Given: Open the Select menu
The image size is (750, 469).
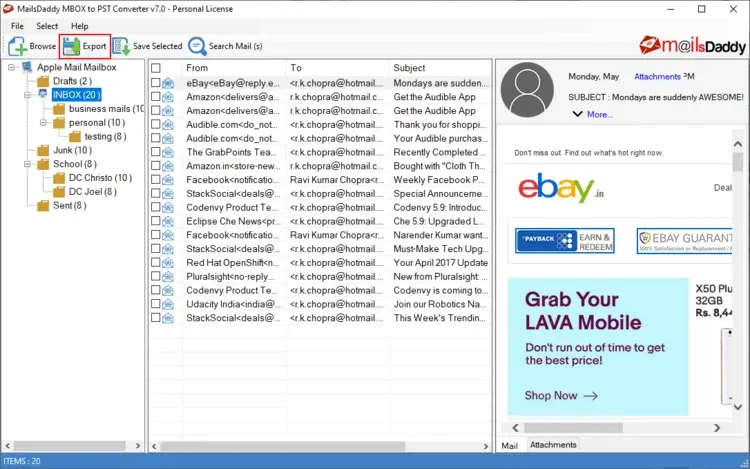Looking at the screenshot, I should (47, 26).
